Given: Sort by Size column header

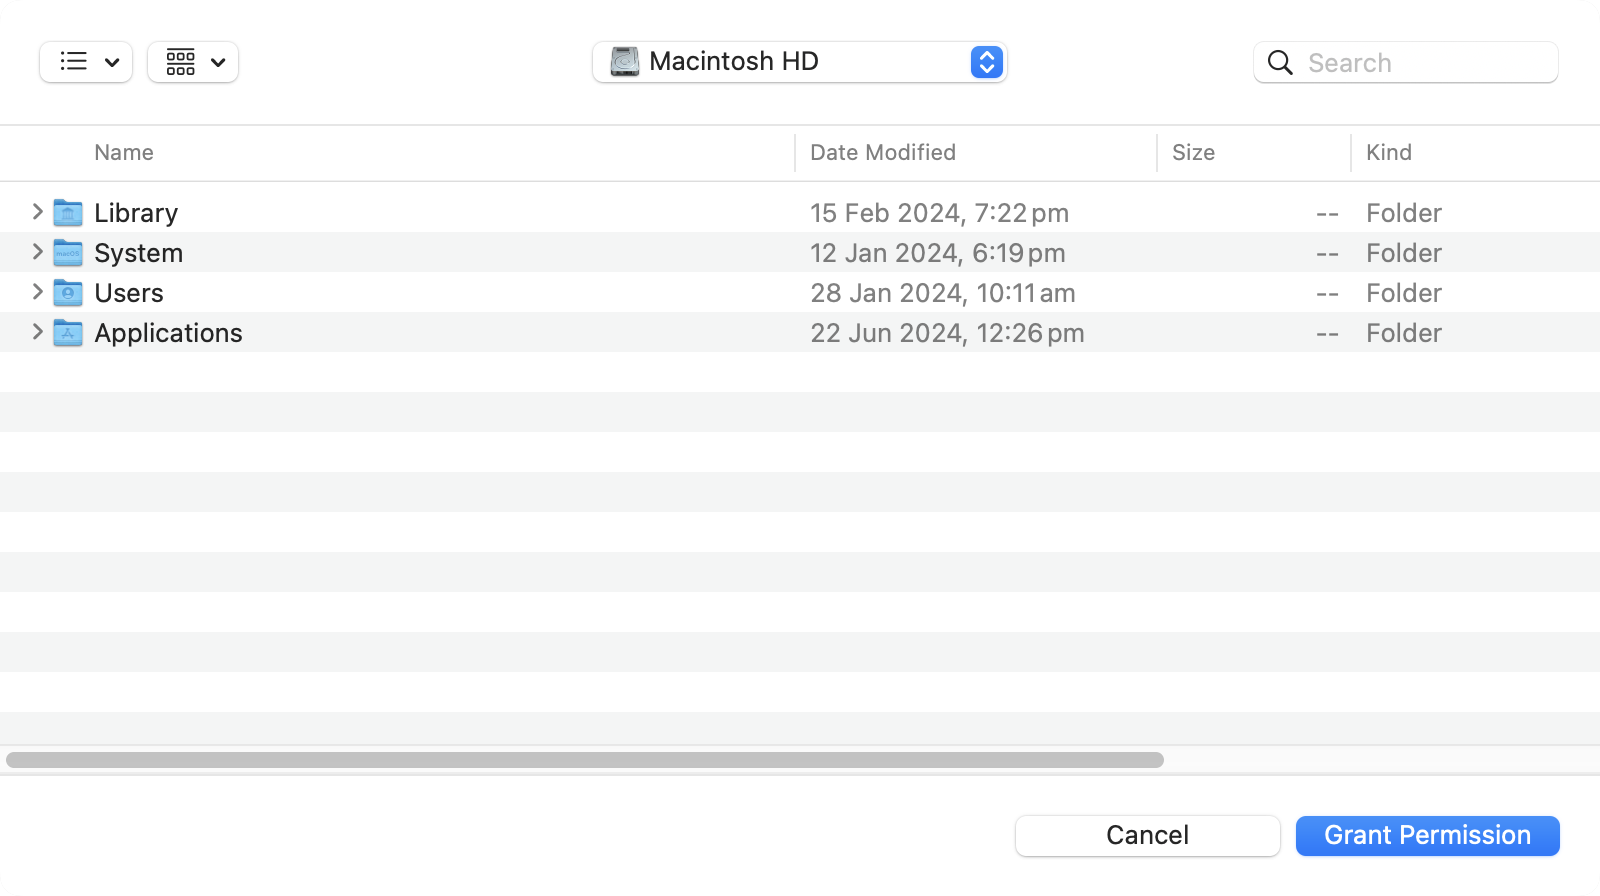Looking at the screenshot, I should pyautogui.click(x=1193, y=153).
